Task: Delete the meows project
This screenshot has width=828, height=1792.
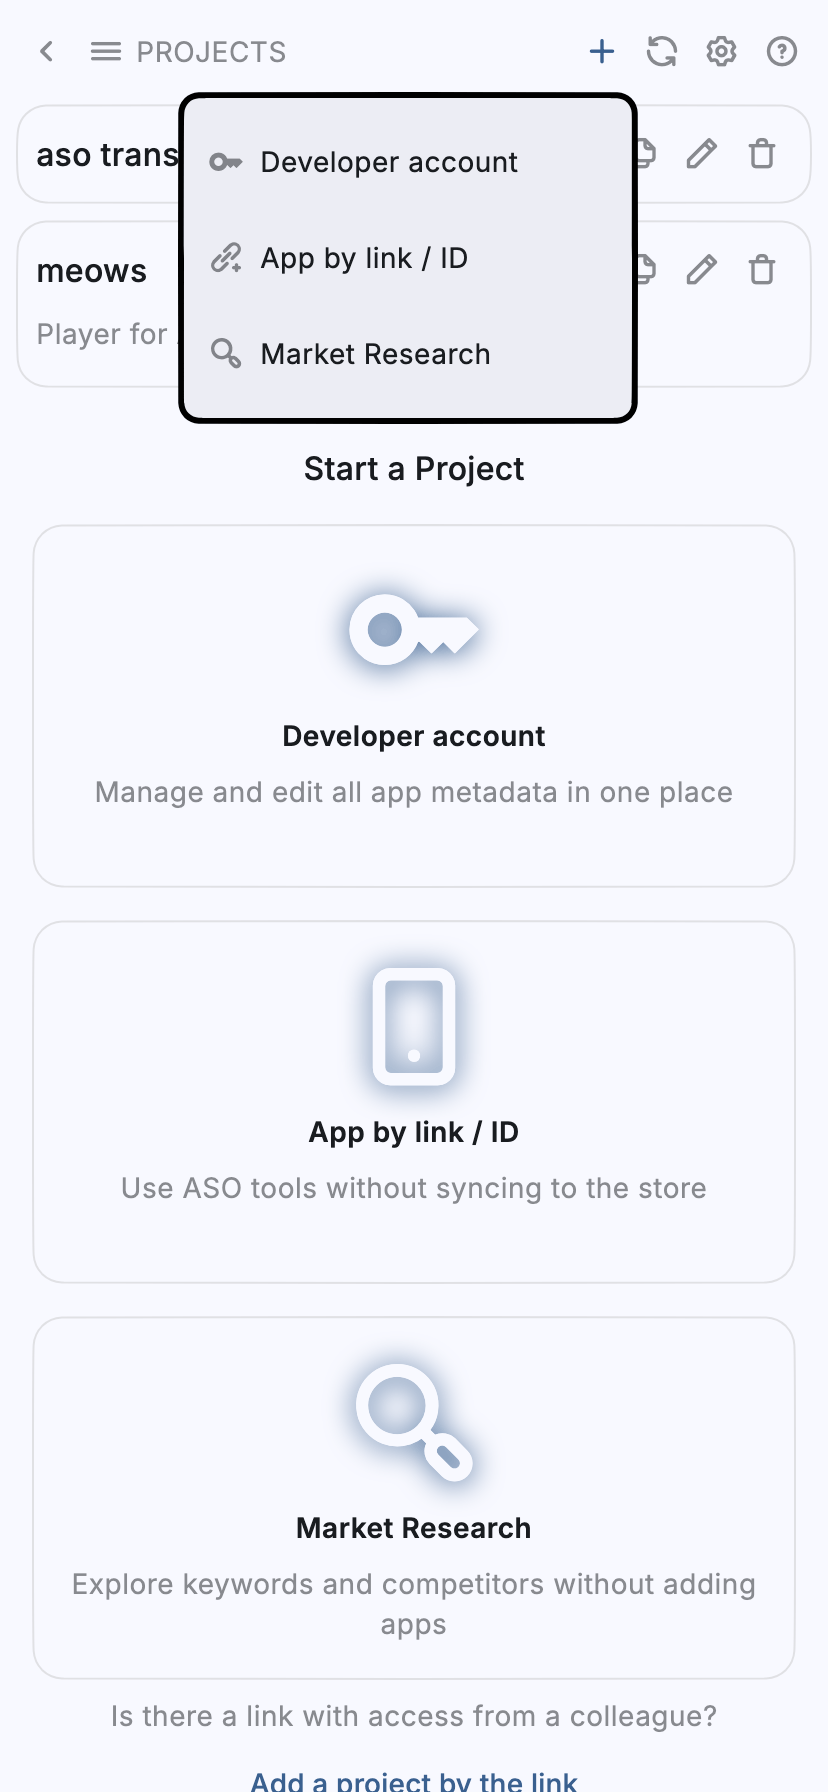Action: tap(761, 268)
